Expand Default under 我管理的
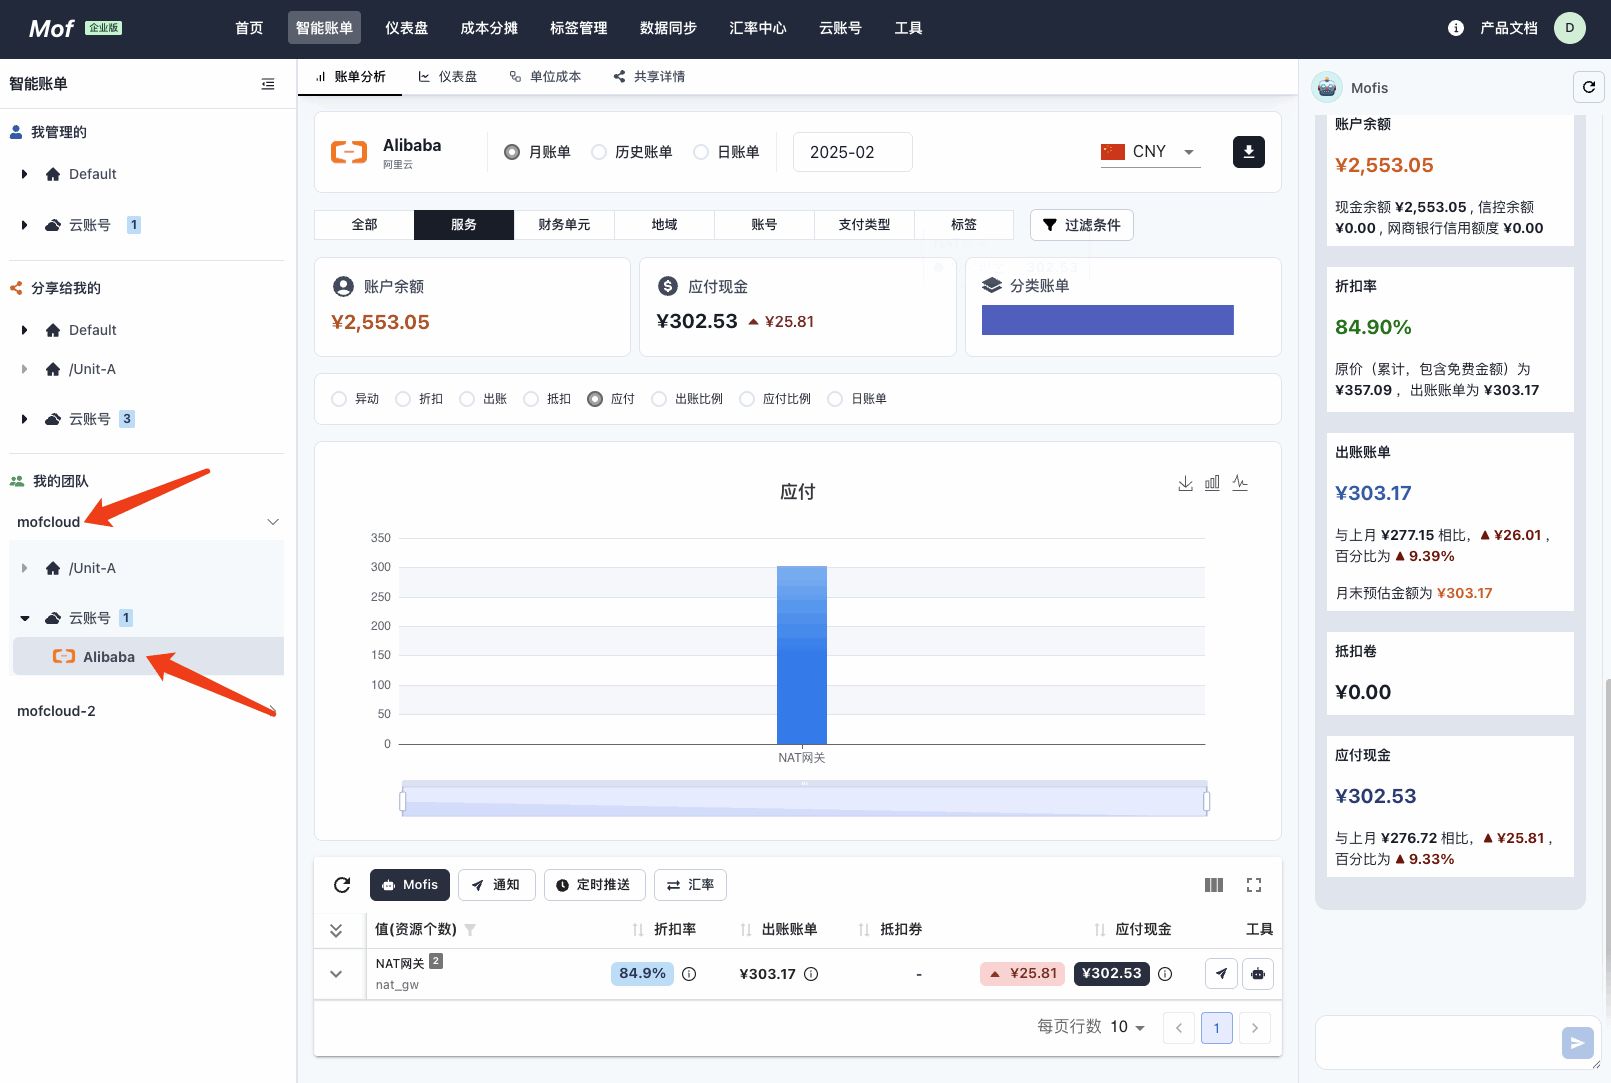The width and height of the screenshot is (1611, 1083). click(x=24, y=174)
